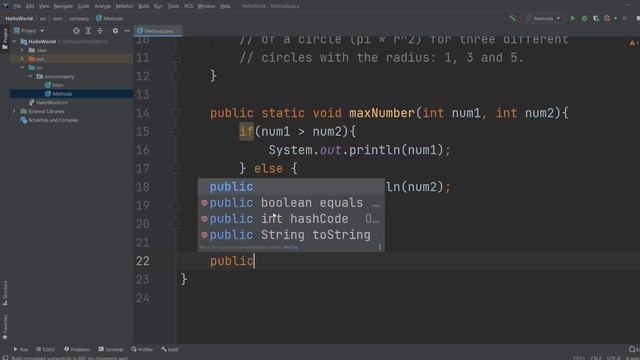The image size is (640, 360).
Task: Collapse the com.company package
Action: pyautogui.click(x=31, y=76)
